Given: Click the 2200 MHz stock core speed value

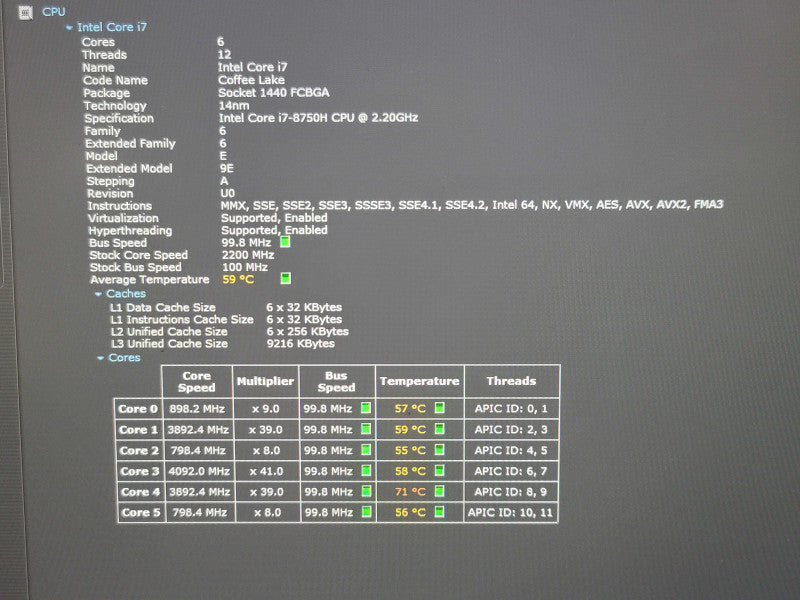Looking at the screenshot, I should [x=248, y=255].
